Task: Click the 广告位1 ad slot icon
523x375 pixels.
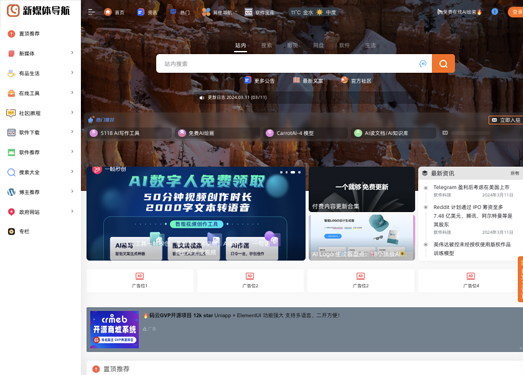Action: pos(139,276)
